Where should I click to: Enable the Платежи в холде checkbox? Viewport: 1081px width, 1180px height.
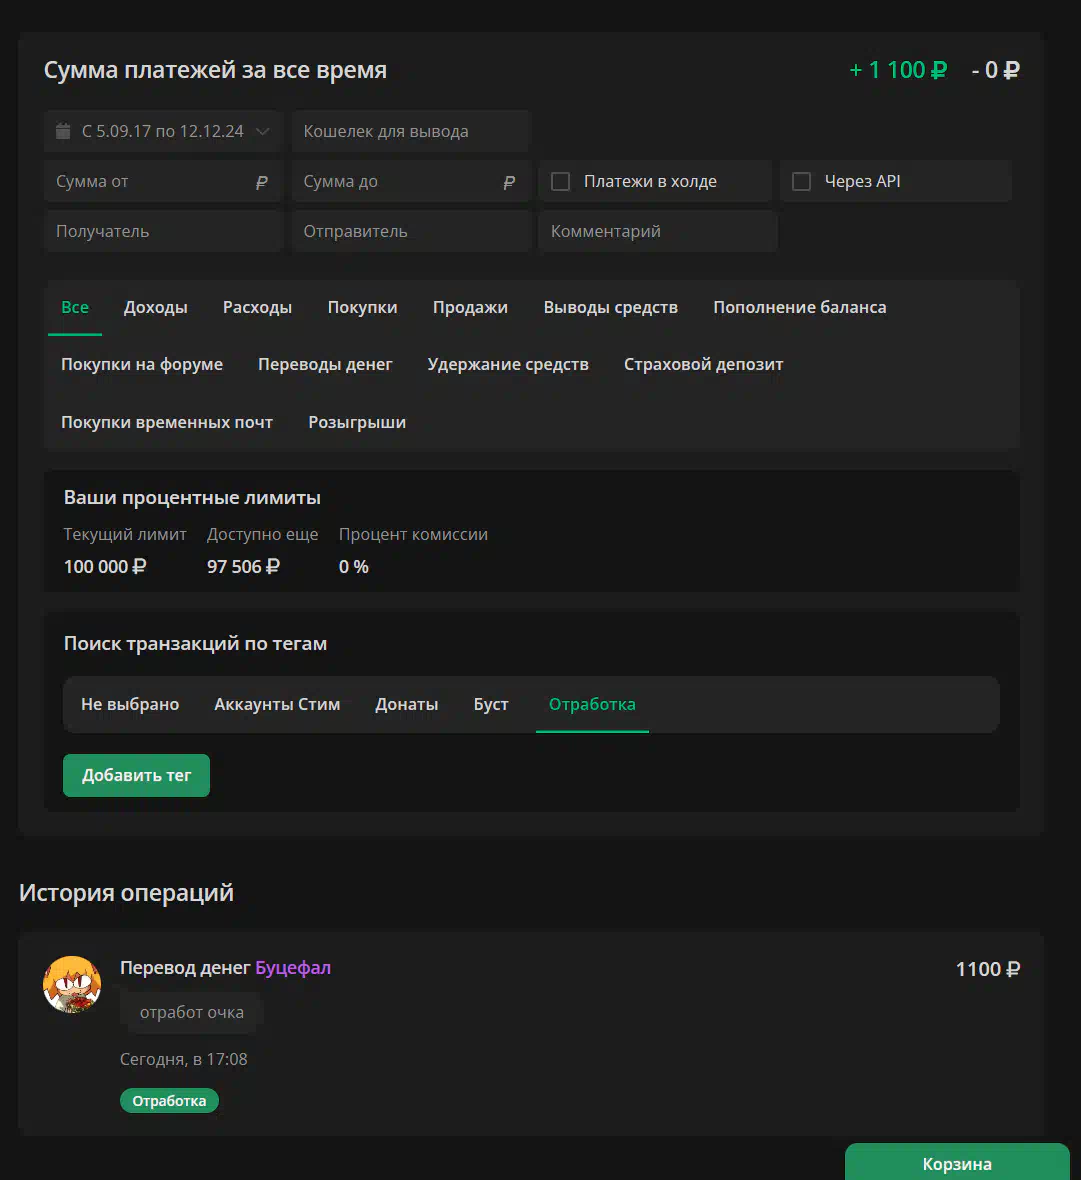(x=560, y=181)
